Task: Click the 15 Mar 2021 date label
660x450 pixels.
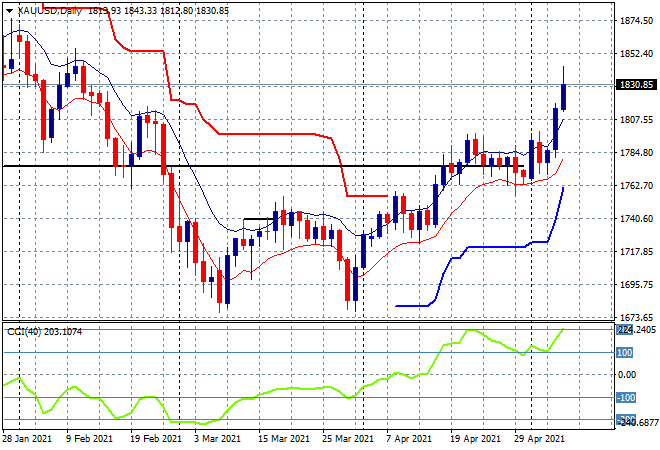Action: (x=284, y=439)
